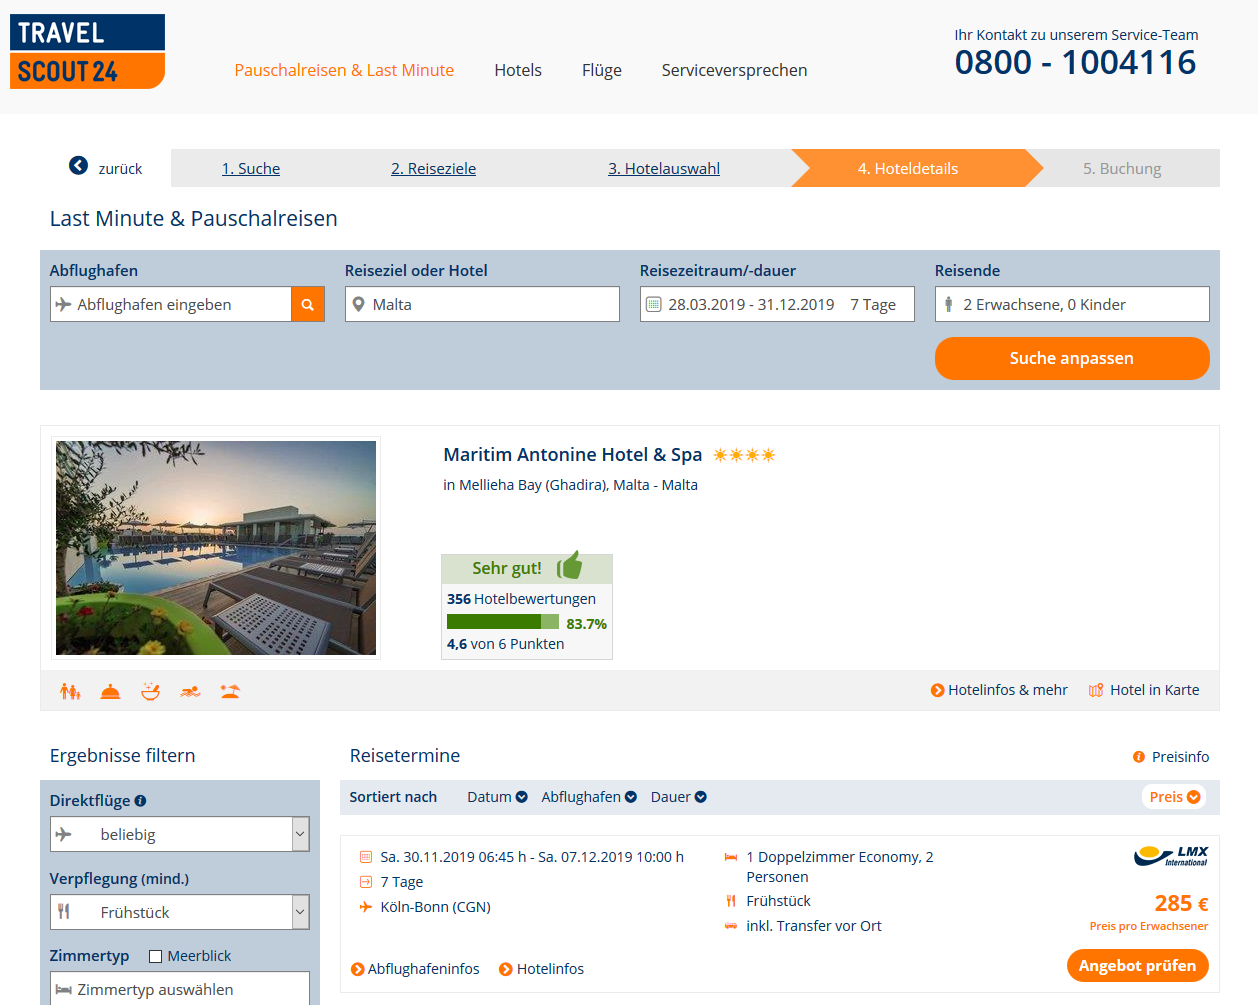
Task: Click the 356 Hotelbewertungen text
Action: click(521, 599)
